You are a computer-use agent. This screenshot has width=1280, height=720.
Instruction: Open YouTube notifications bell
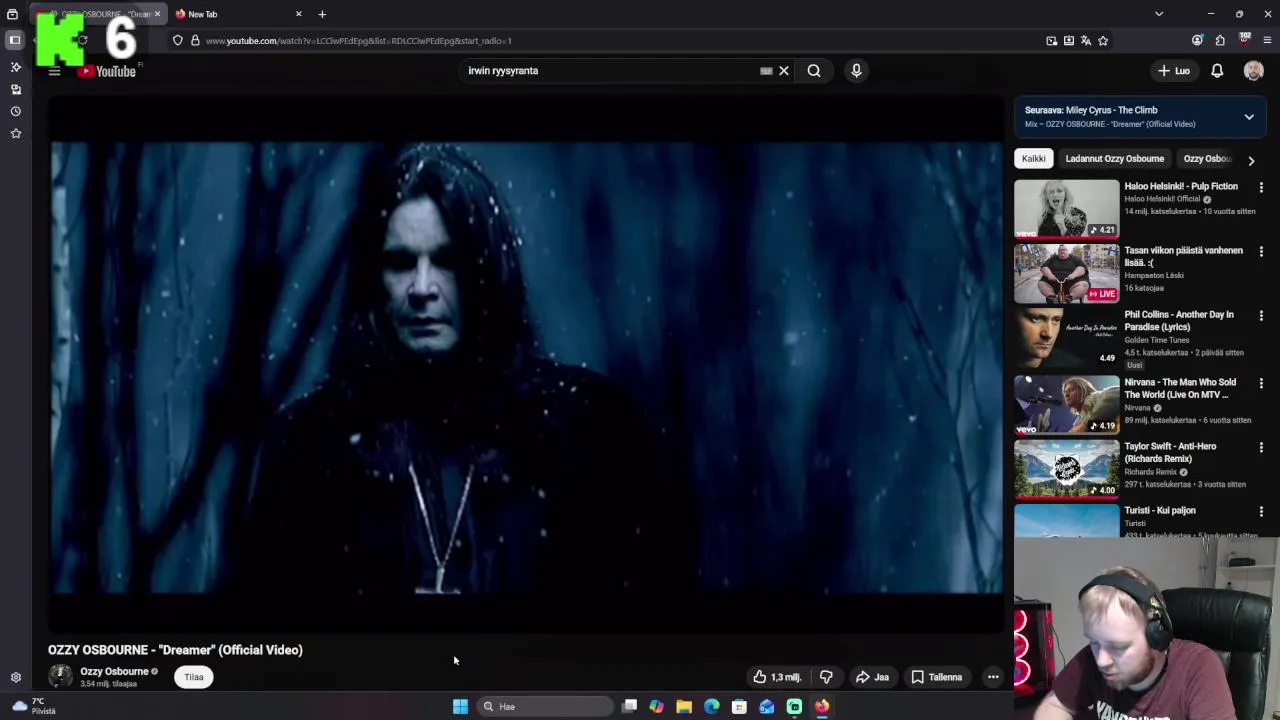pyautogui.click(x=1217, y=71)
